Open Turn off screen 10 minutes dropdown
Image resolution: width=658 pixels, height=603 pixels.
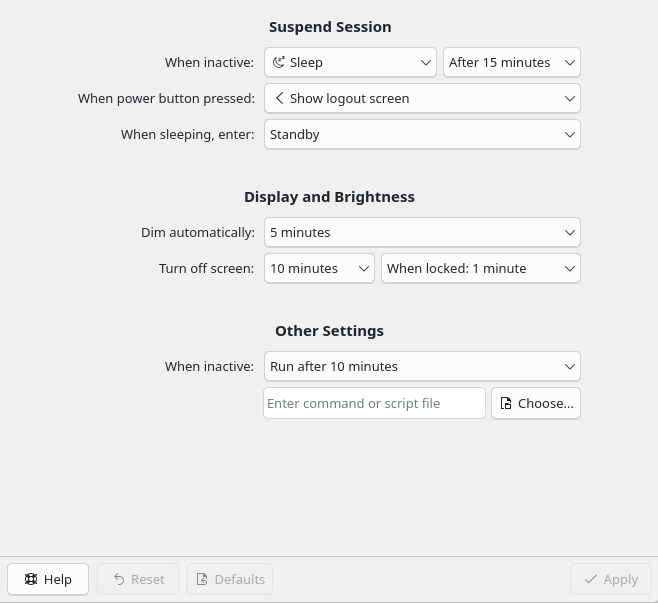click(319, 268)
